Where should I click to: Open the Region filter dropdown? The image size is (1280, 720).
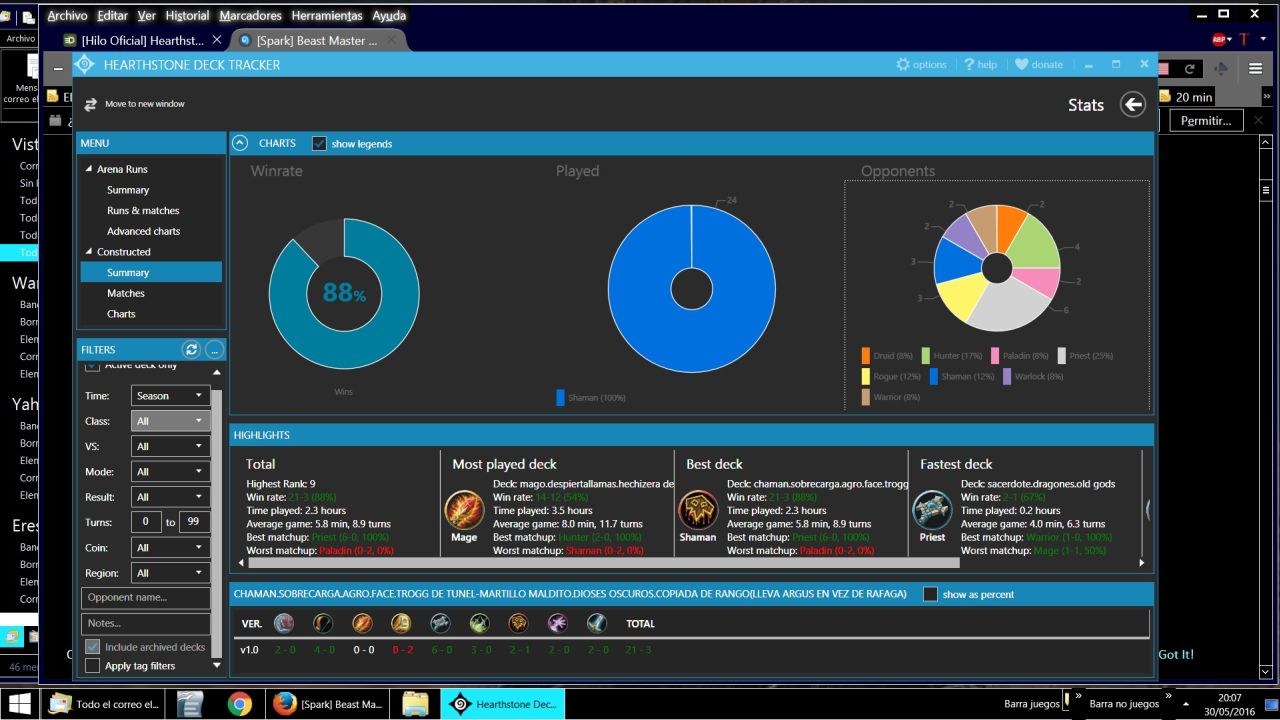[170, 573]
